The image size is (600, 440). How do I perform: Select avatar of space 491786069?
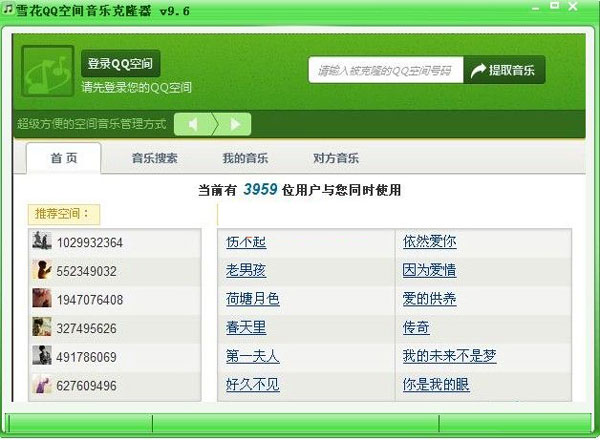[x=42, y=355]
